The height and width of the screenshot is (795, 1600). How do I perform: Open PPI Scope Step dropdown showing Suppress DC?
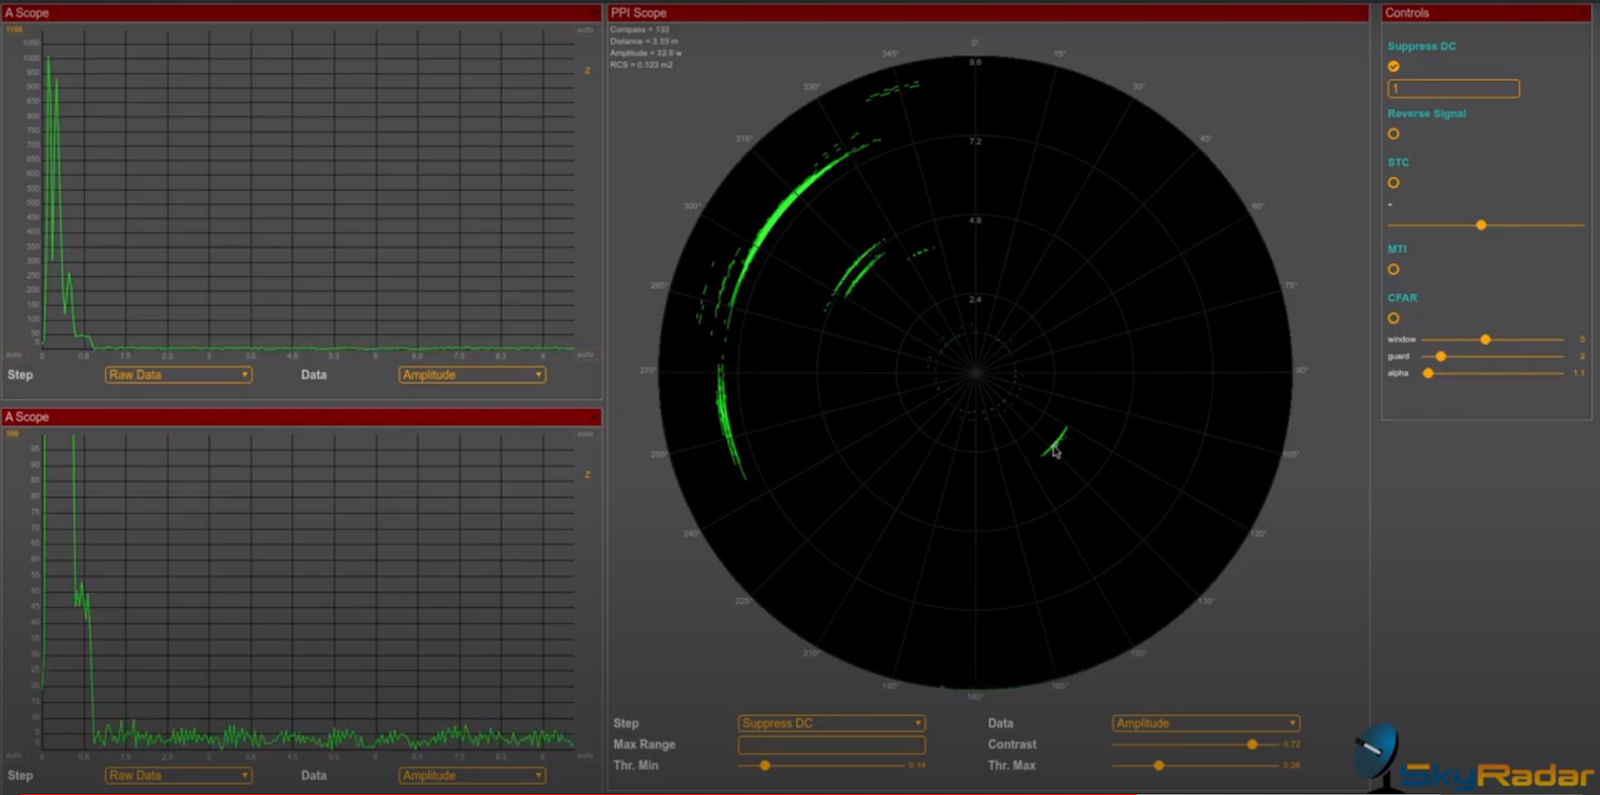(x=832, y=723)
